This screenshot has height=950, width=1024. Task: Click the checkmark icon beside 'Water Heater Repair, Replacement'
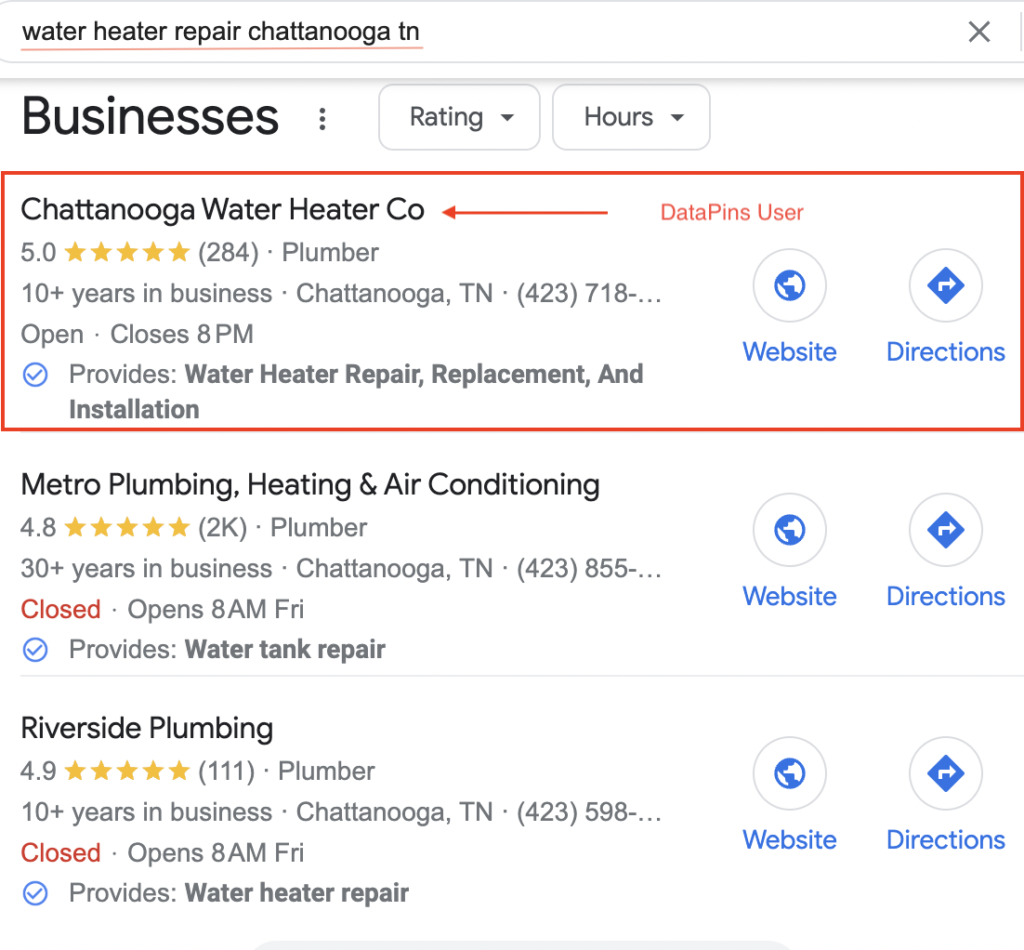(x=35, y=375)
